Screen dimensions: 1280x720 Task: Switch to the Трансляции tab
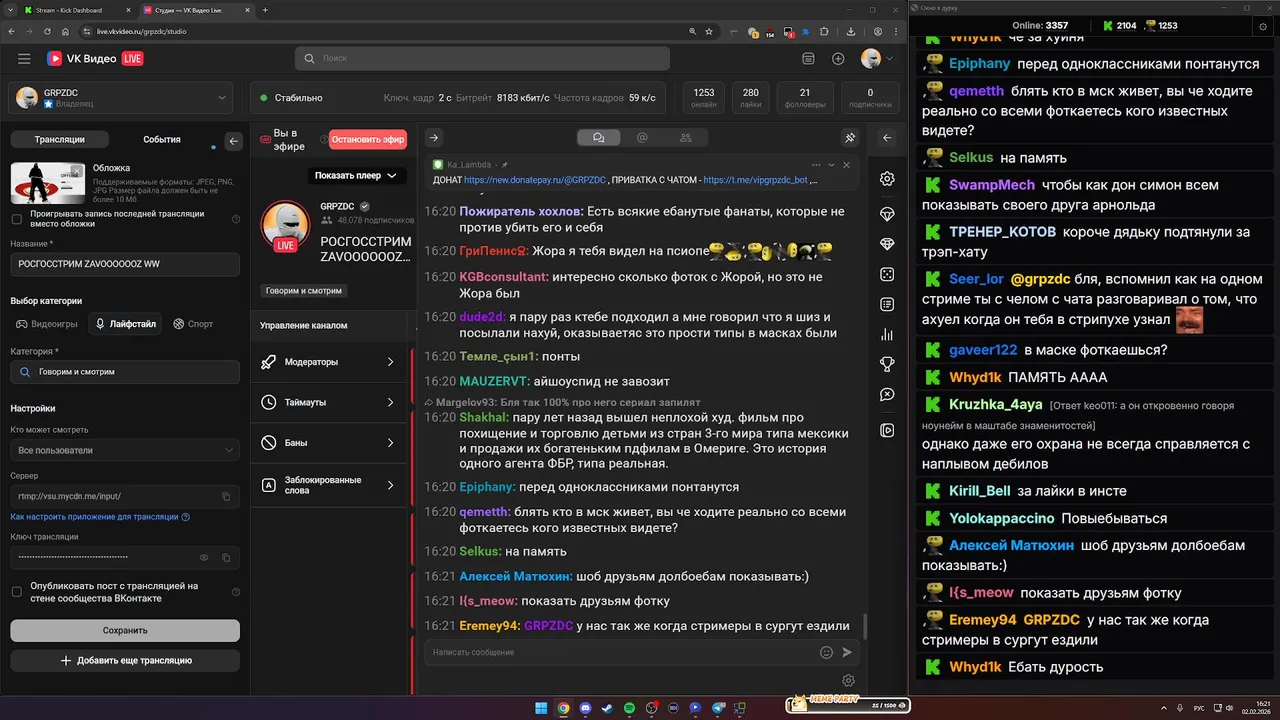59,140
